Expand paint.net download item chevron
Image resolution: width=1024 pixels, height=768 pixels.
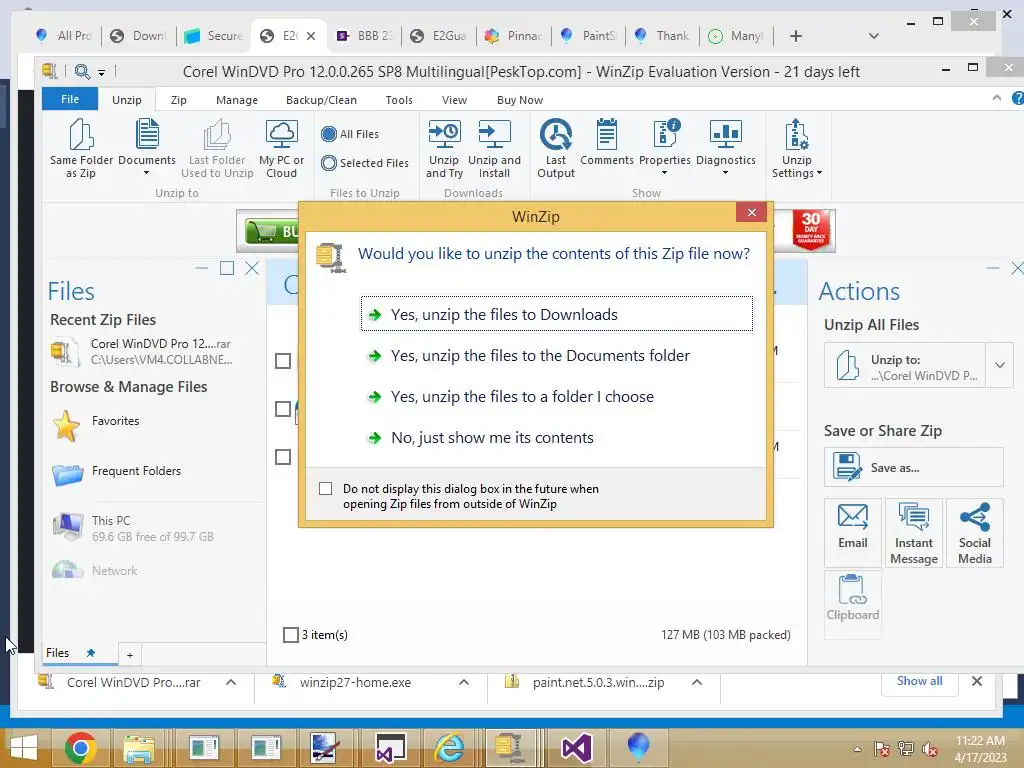click(x=697, y=682)
